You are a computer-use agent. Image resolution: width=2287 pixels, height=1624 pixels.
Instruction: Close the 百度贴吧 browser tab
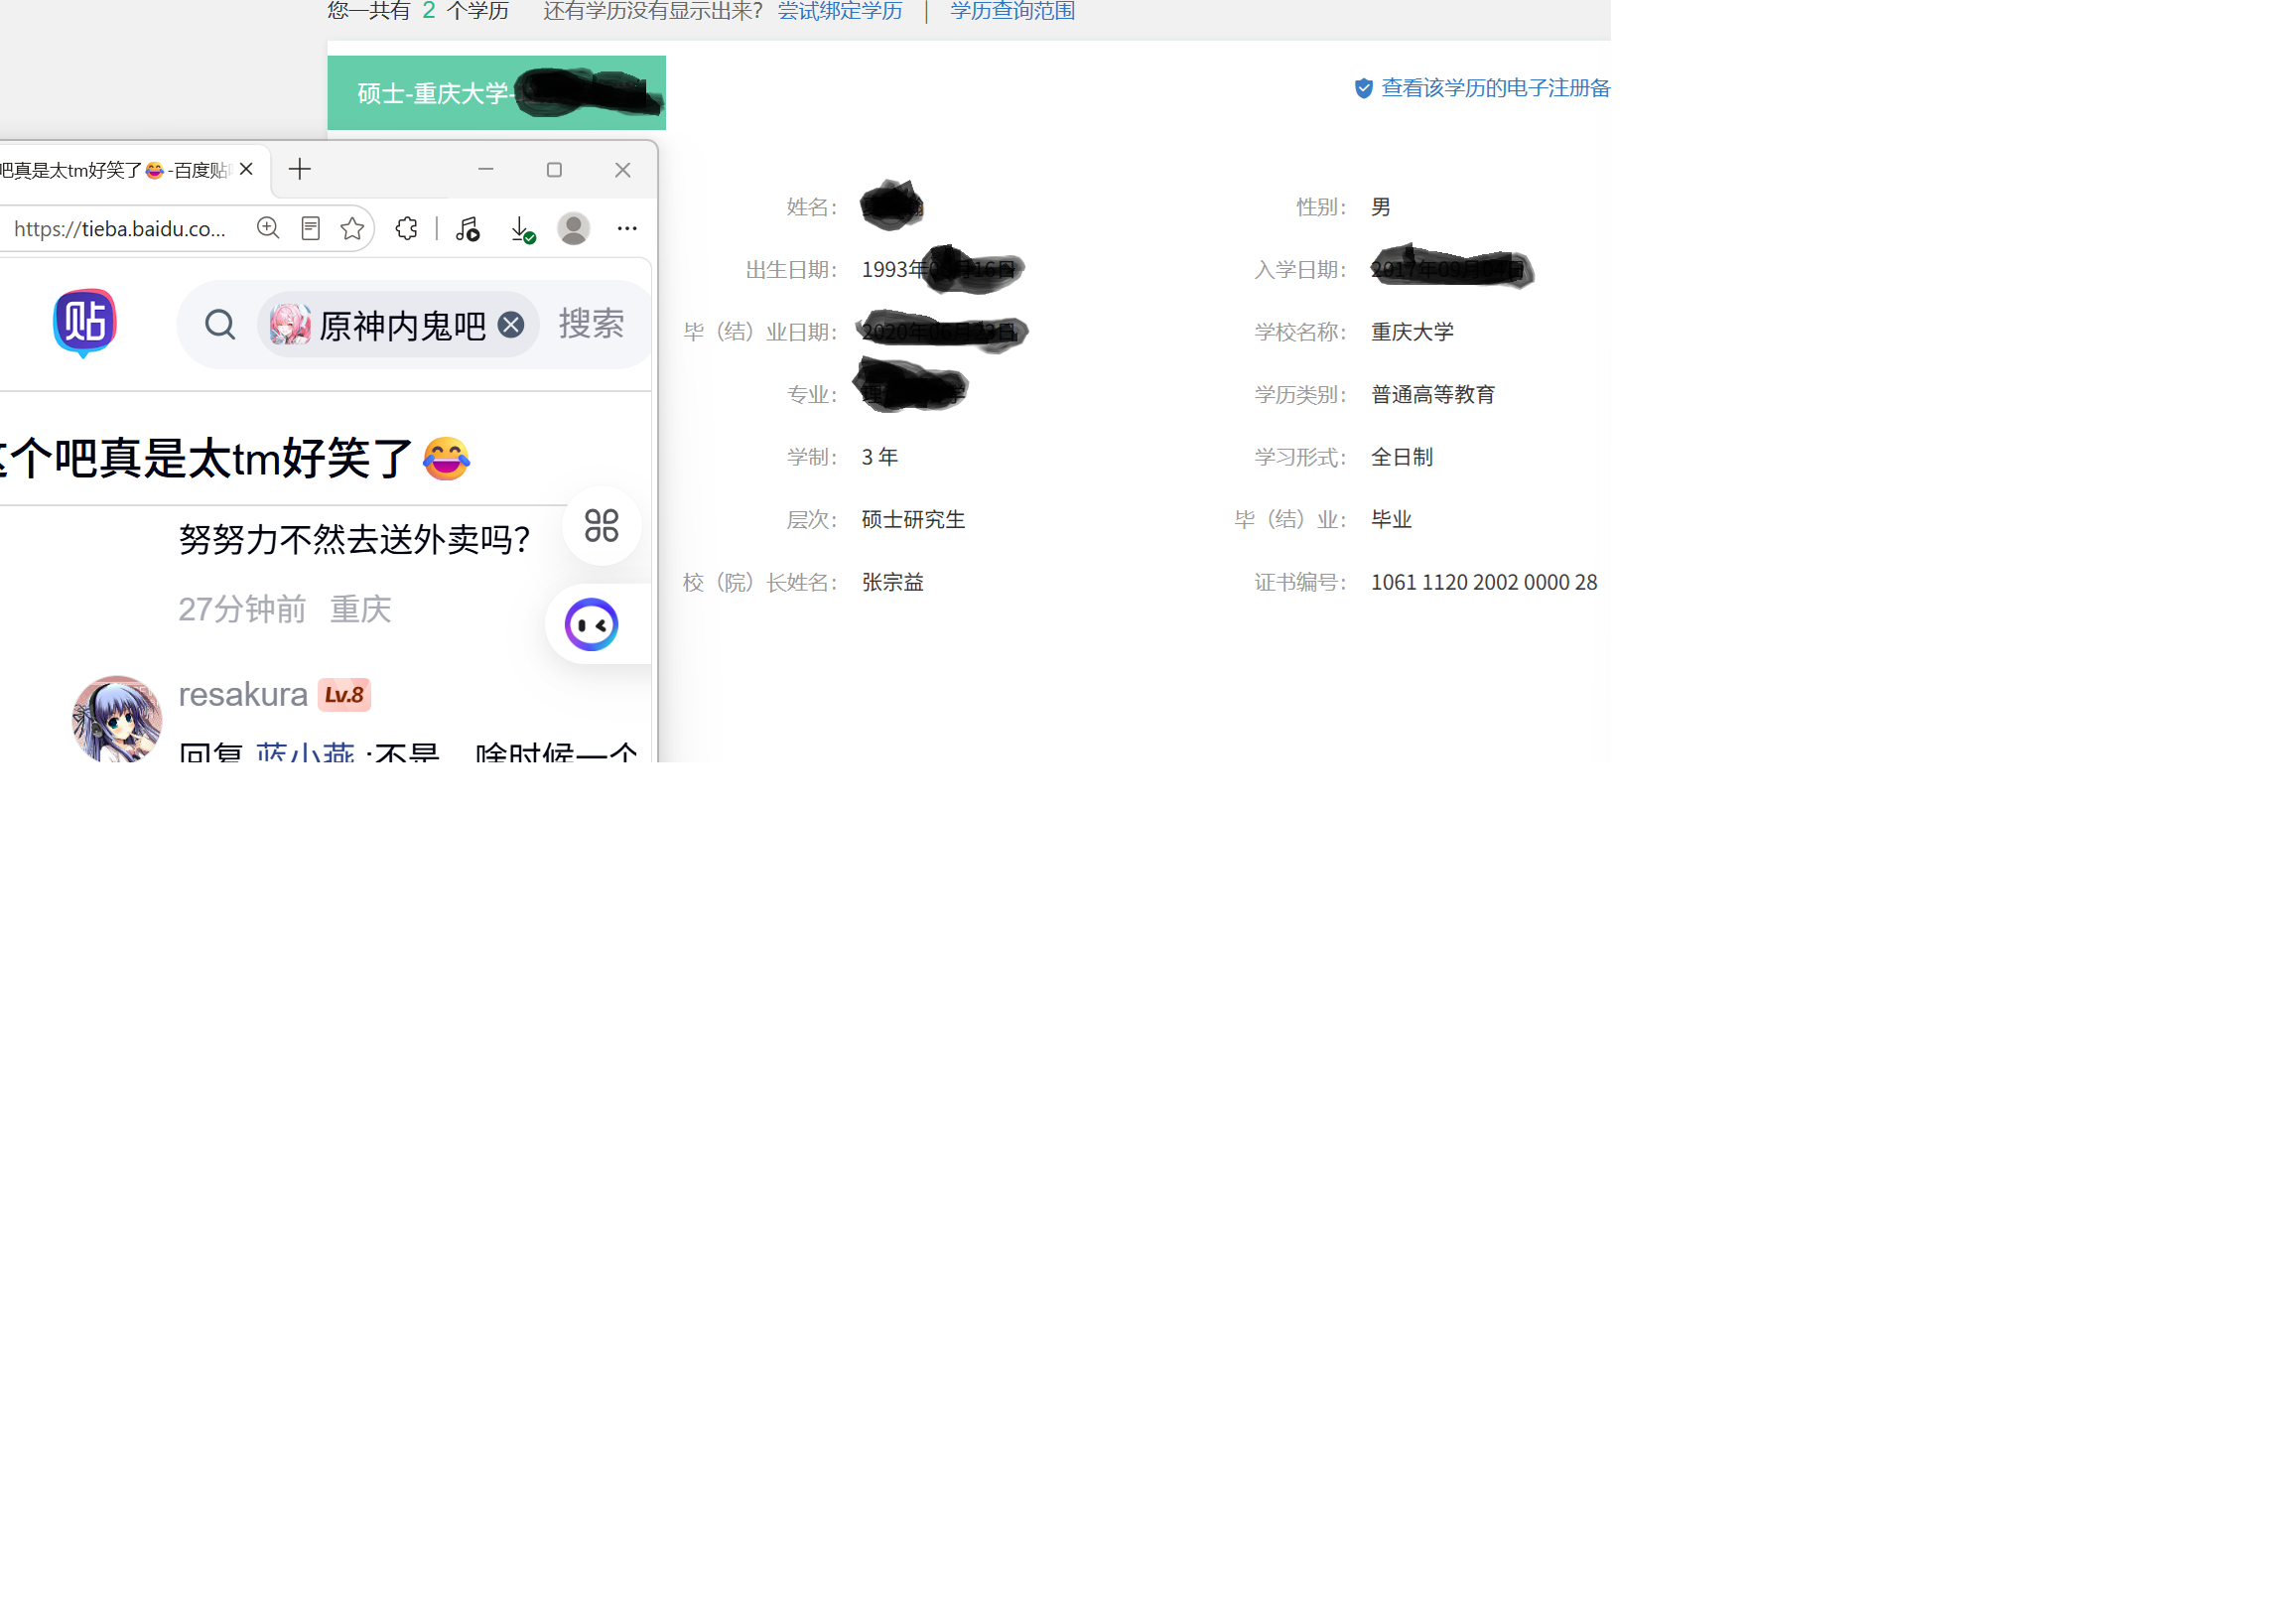247,170
